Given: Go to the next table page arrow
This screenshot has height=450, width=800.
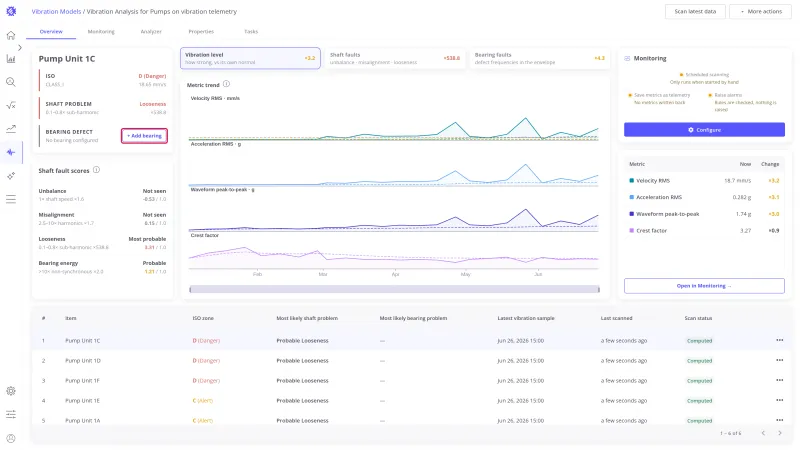Looking at the screenshot, I should pyautogui.click(x=780, y=433).
